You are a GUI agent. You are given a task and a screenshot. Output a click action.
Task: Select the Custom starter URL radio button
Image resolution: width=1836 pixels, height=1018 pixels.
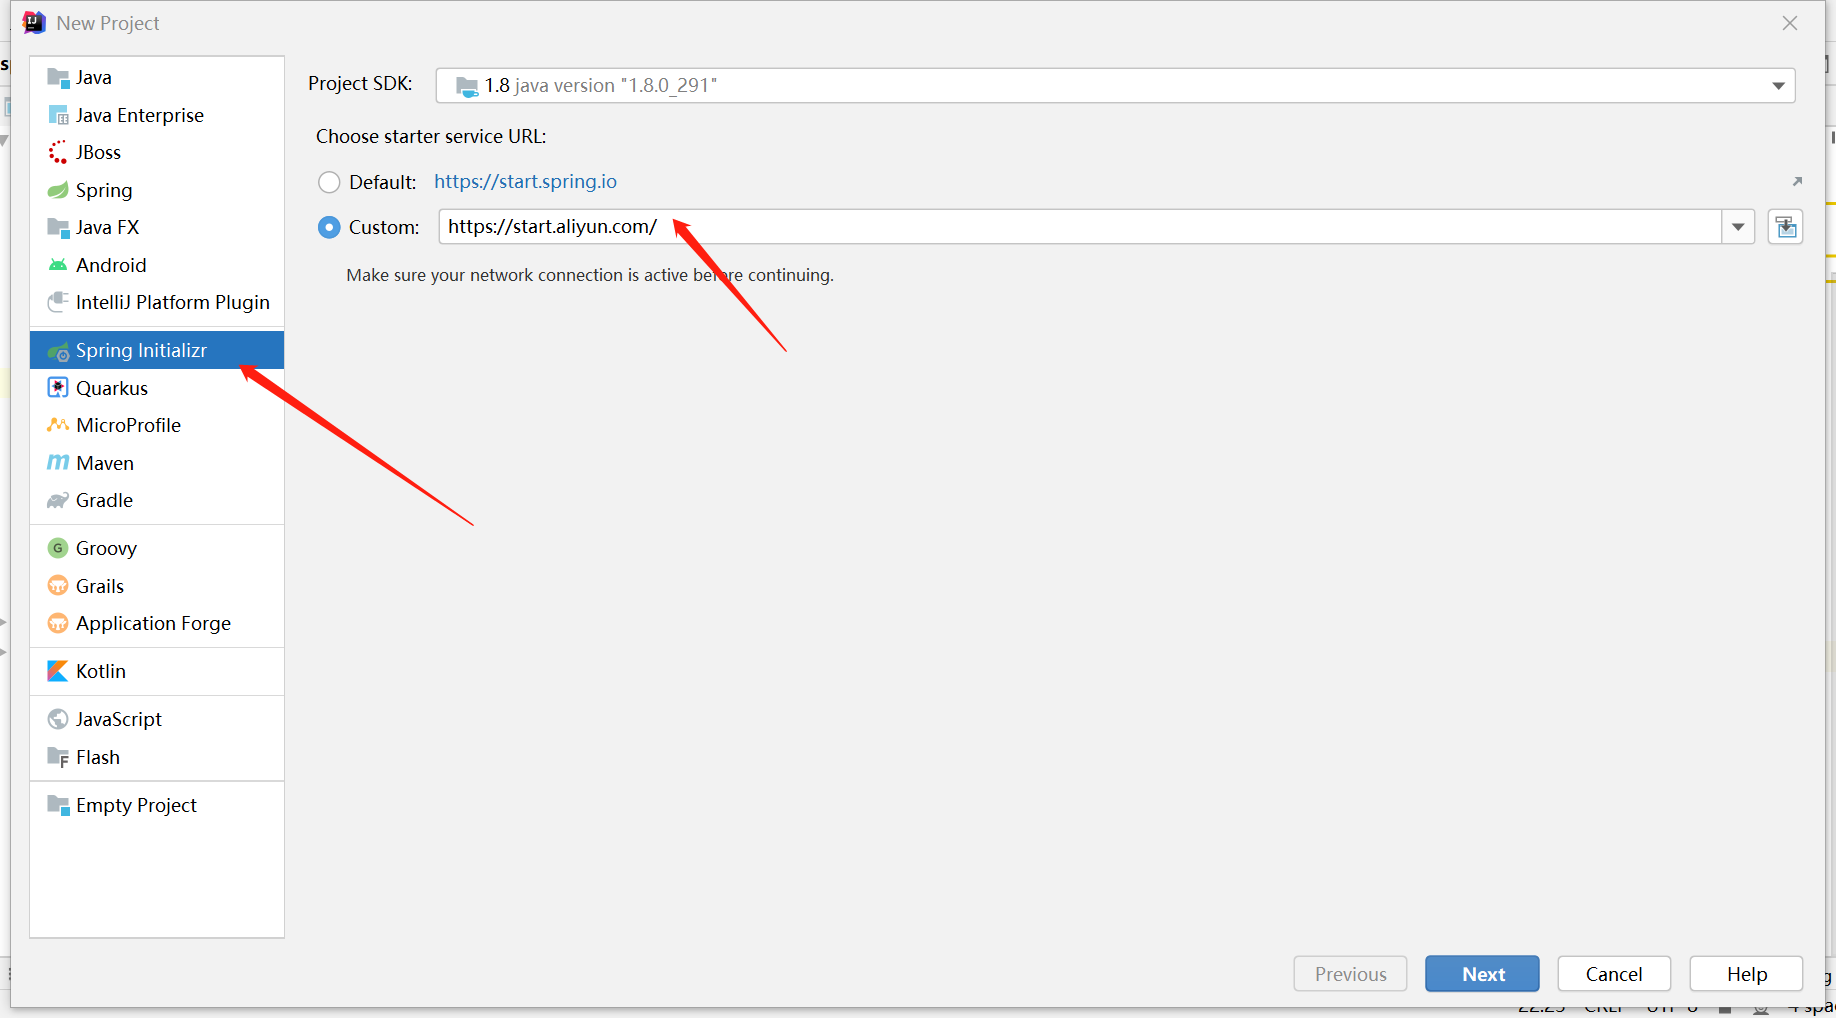(x=329, y=228)
